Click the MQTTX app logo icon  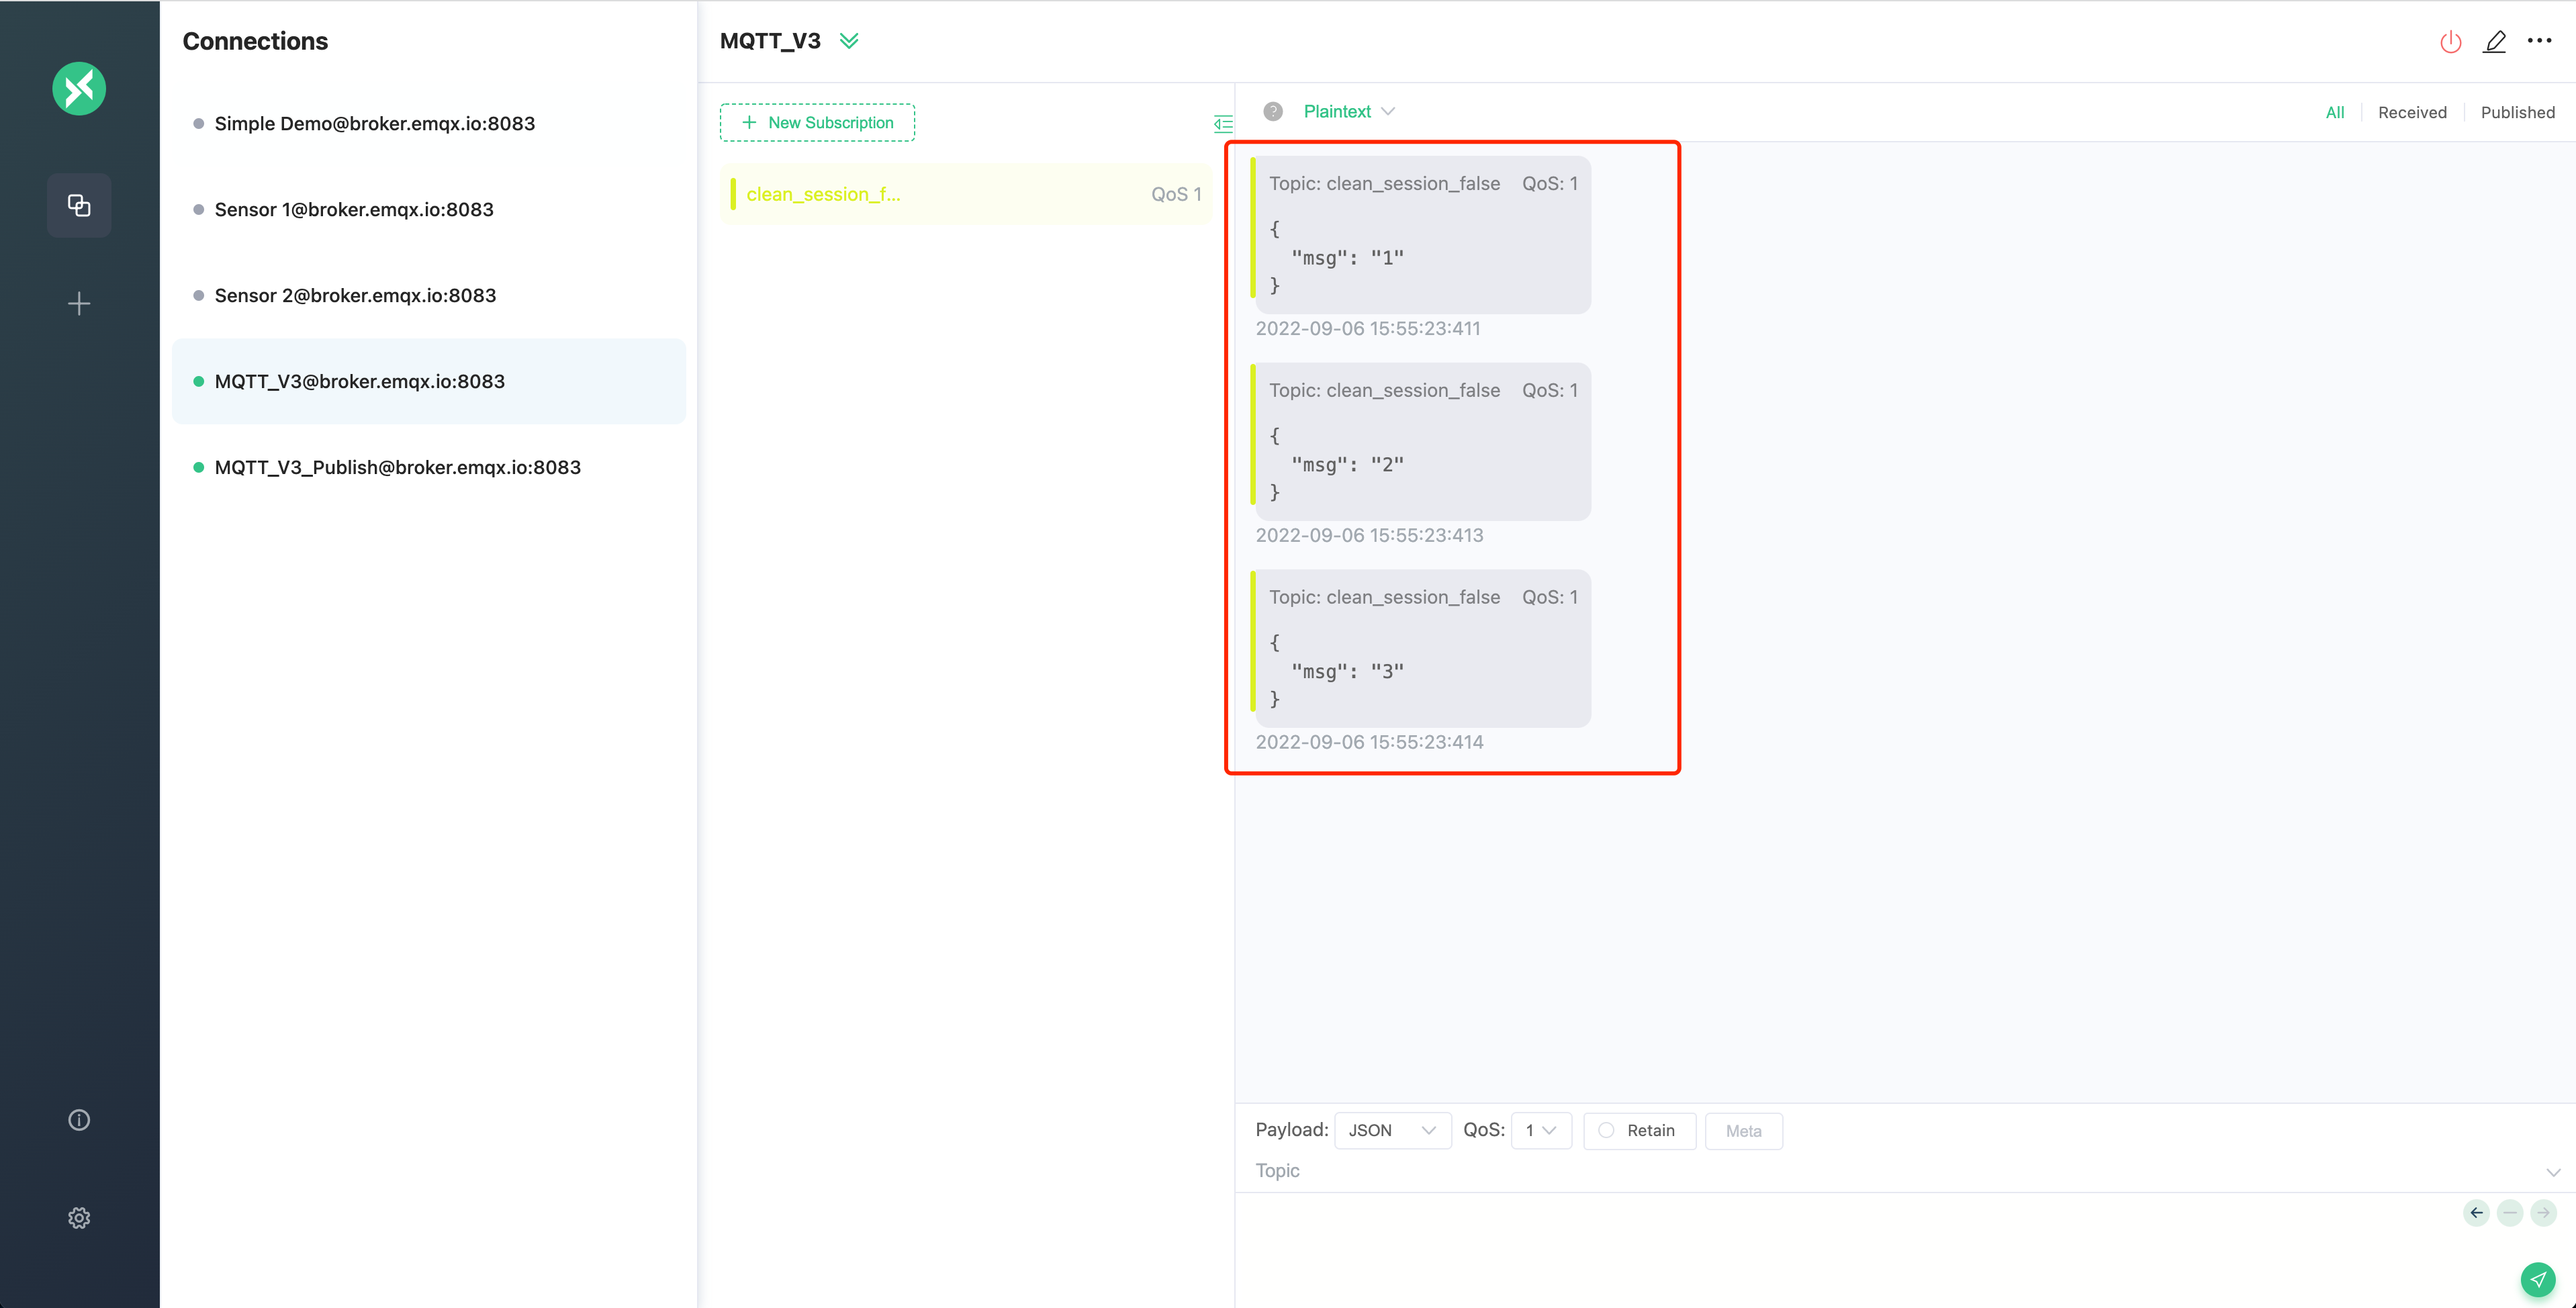click(79, 85)
